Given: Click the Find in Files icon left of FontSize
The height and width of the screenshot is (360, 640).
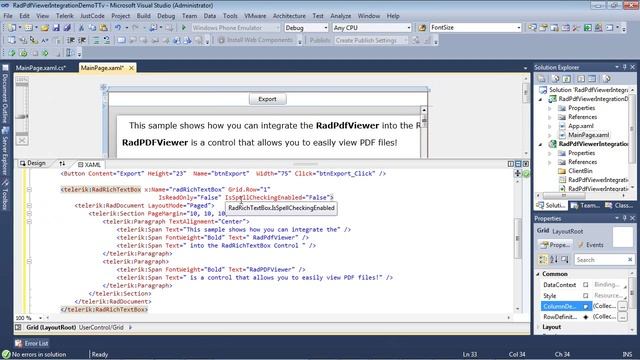Looking at the screenshot, I should tap(422, 28).
